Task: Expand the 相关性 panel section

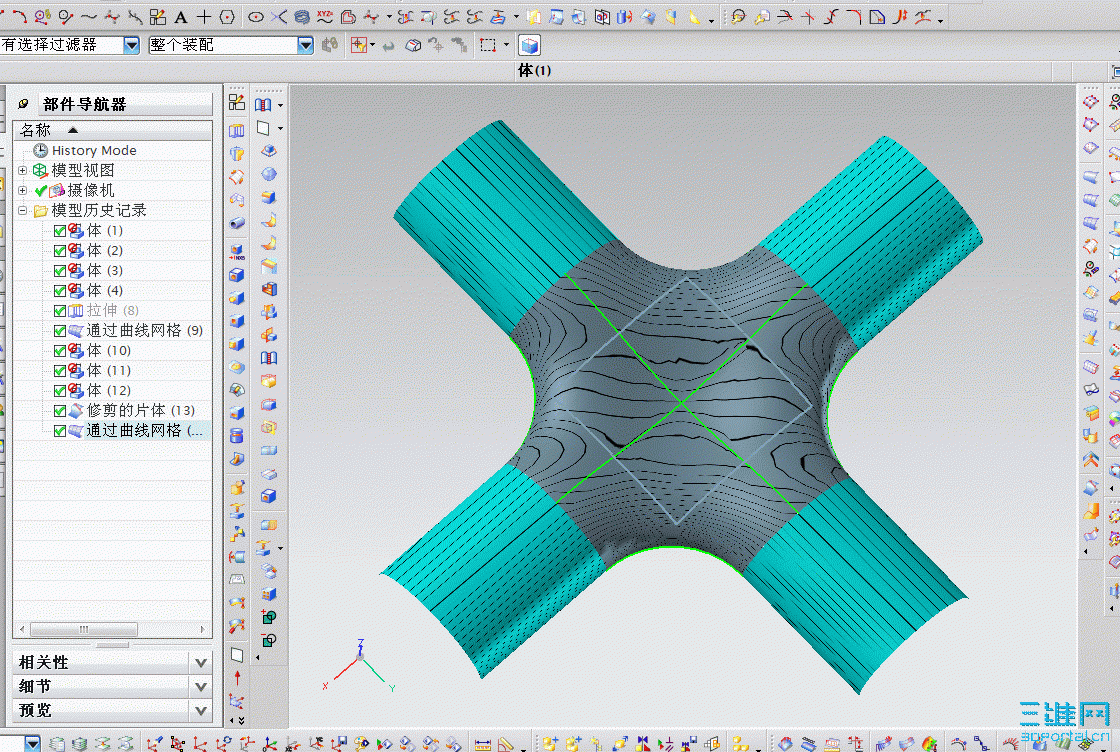Action: point(201,663)
